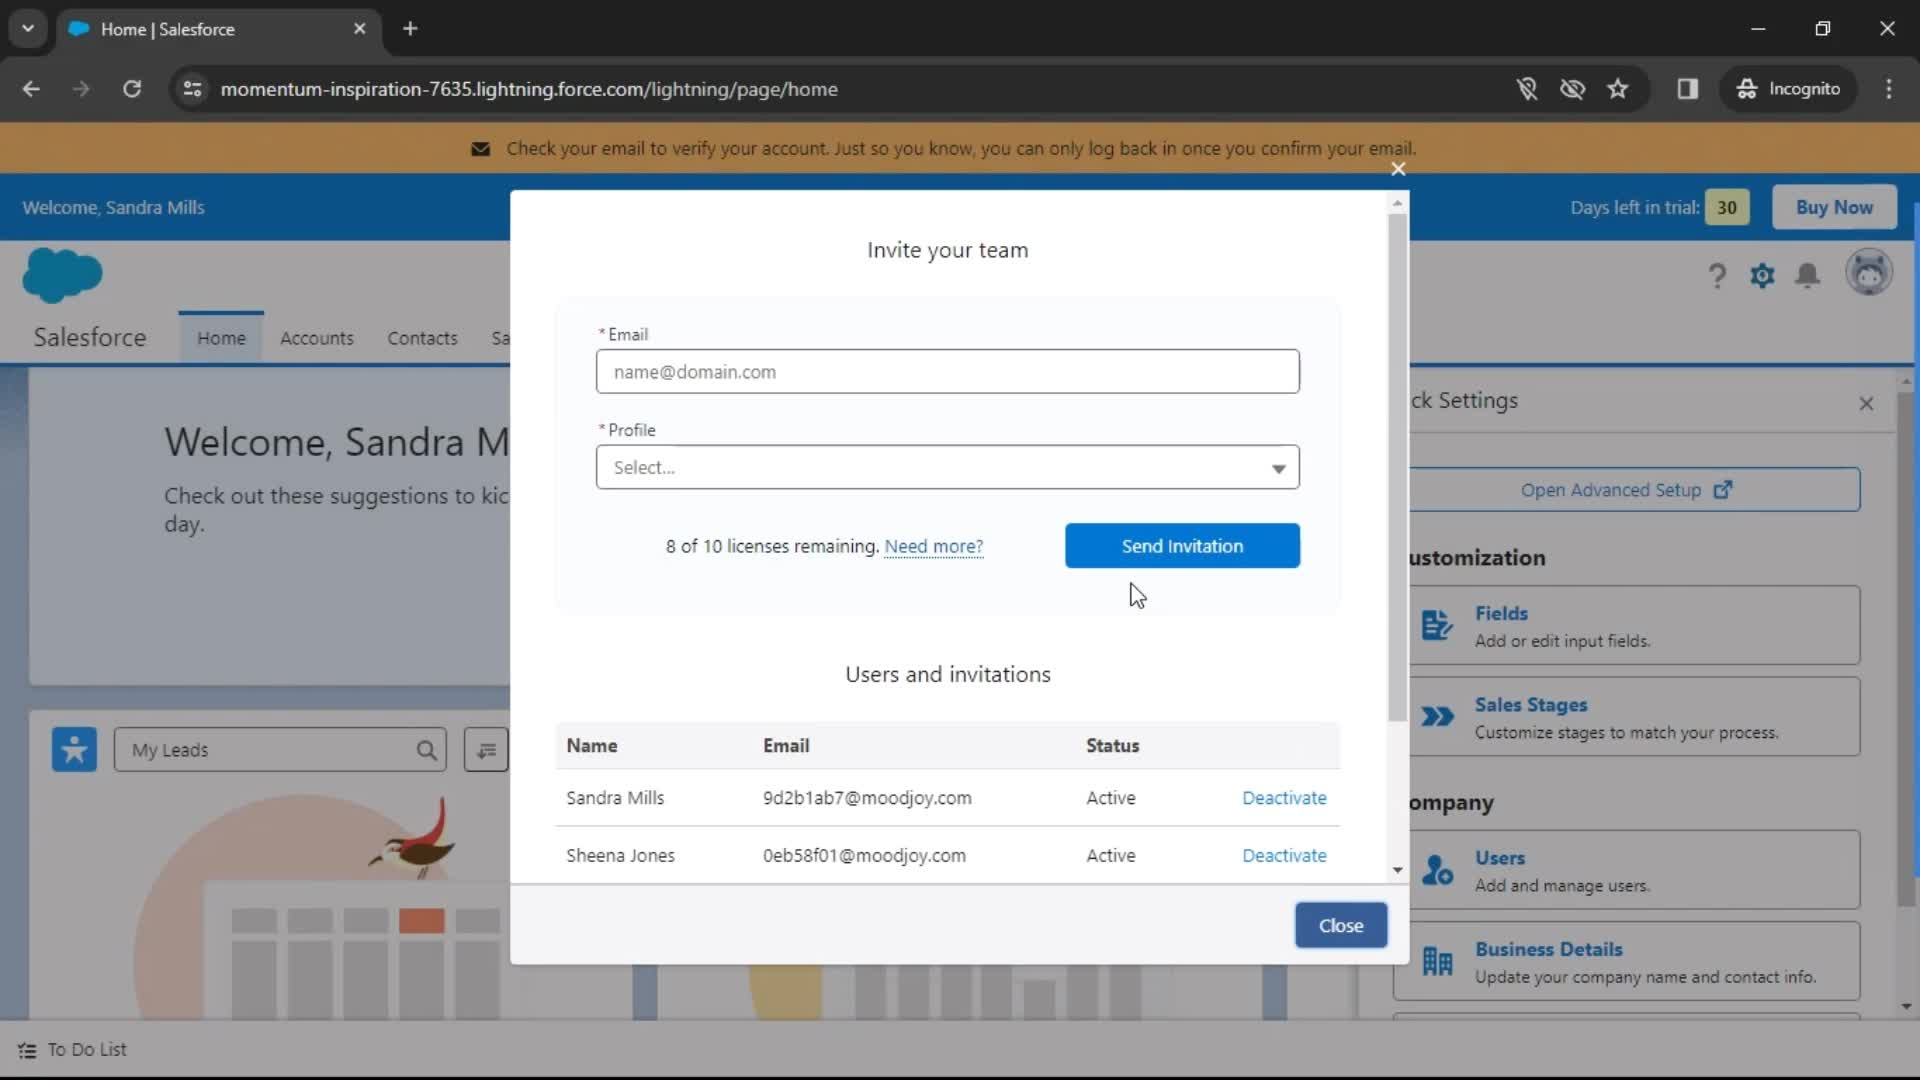Click the Name column header

pyautogui.click(x=591, y=746)
